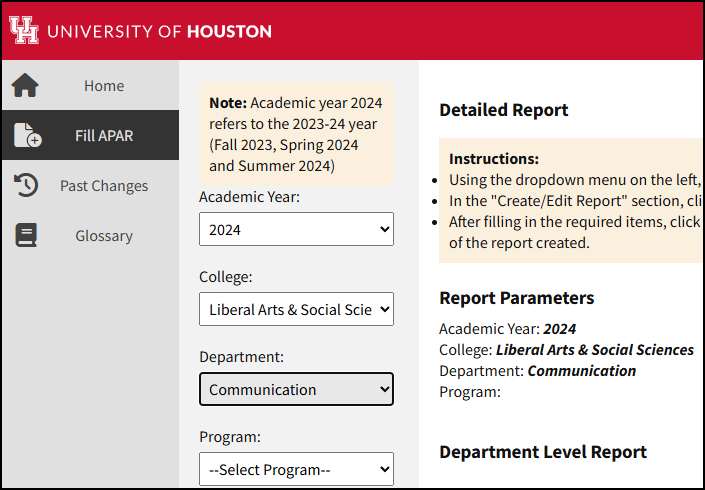The width and height of the screenshot is (705, 490).
Task: Go to Home in the sidebar
Action: point(103,86)
